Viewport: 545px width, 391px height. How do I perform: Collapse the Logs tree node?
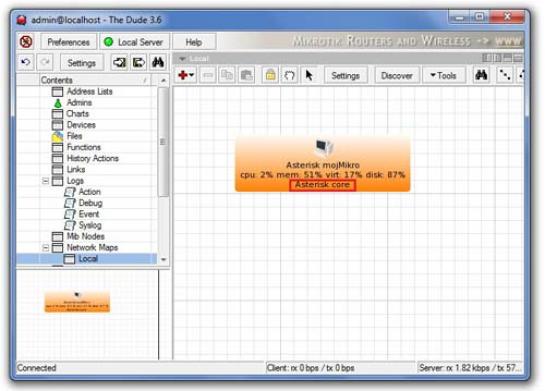pos(45,181)
